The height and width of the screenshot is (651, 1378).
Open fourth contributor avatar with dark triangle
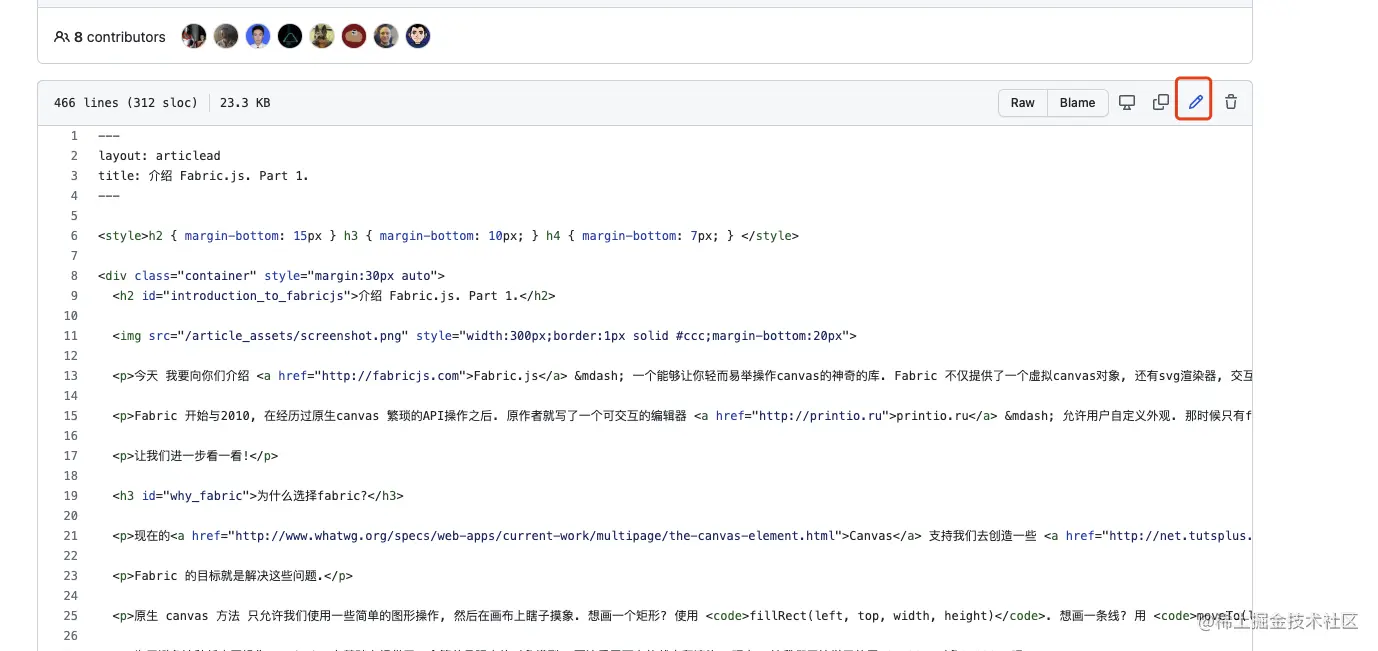tap(290, 37)
